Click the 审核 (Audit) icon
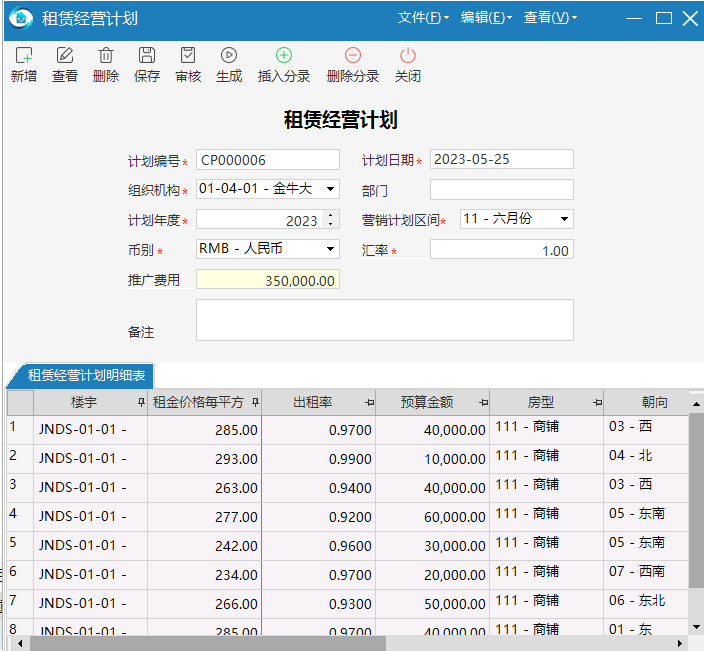This screenshot has height=651, width=704. pyautogui.click(x=188, y=56)
